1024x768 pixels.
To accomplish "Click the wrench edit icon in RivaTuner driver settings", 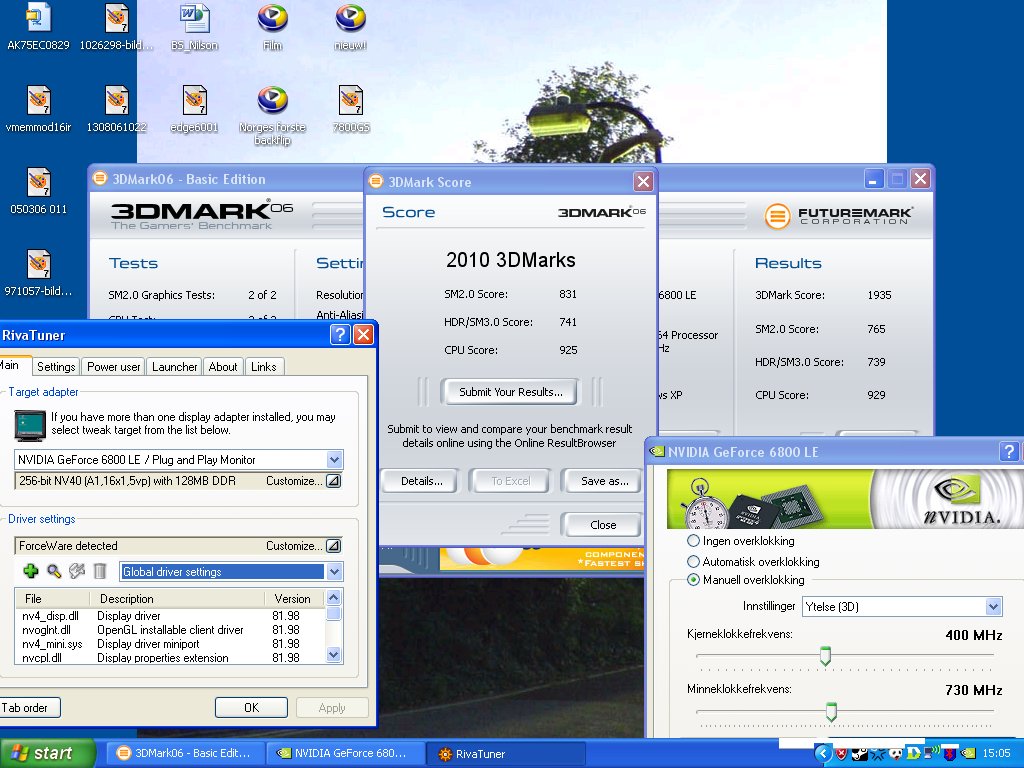I will (77, 571).
